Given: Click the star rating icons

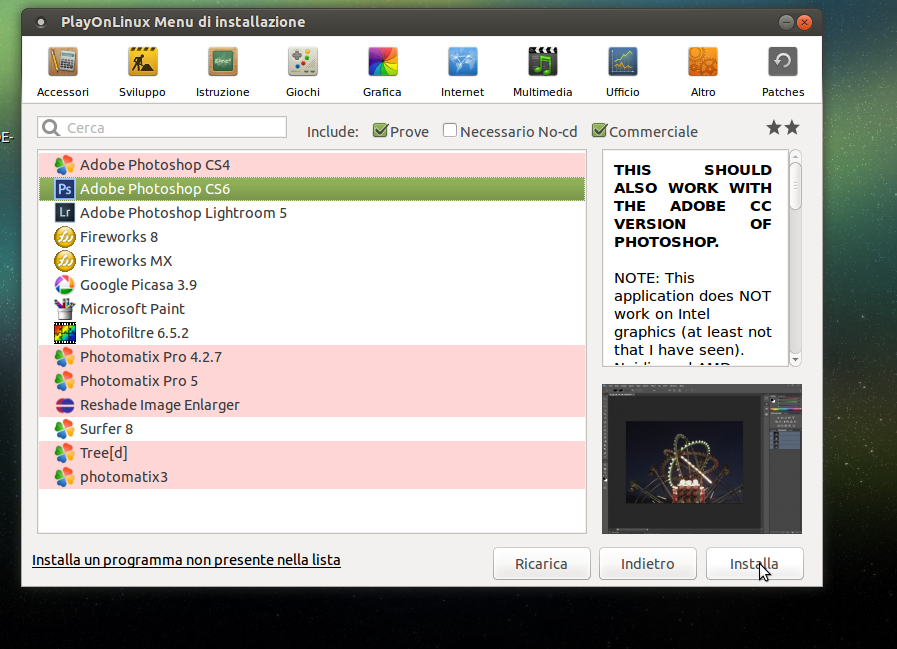Looking at the screenshot, I should (783, 128).
